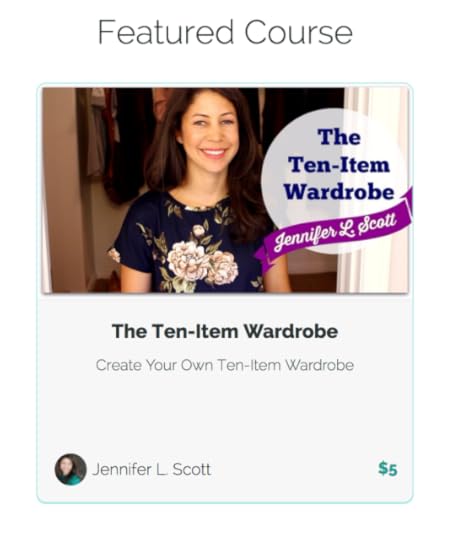Click the word 'Wardrobe' inside the circular badge
Image resolution: width=469 pixels, height=540 pixels.
click(339, 191)
